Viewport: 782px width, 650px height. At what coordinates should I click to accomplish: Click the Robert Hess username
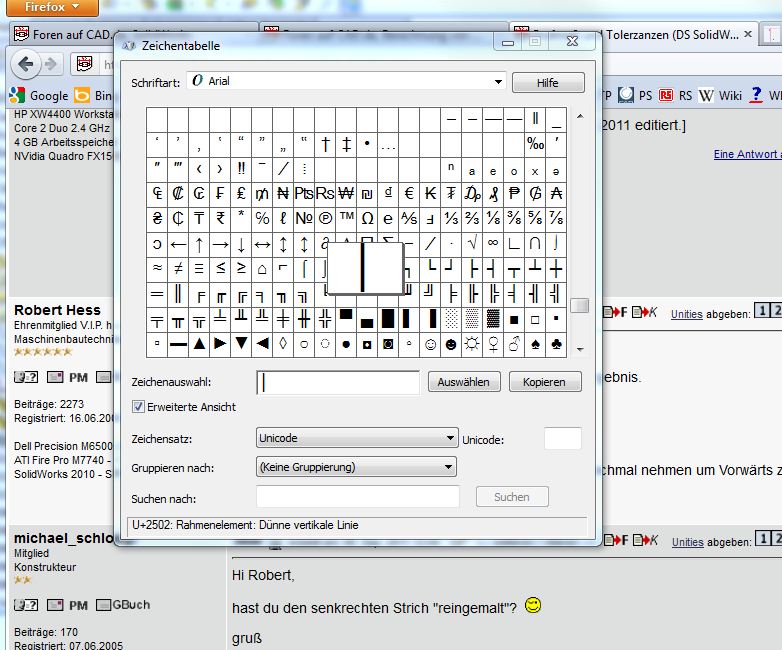[57, 310]
